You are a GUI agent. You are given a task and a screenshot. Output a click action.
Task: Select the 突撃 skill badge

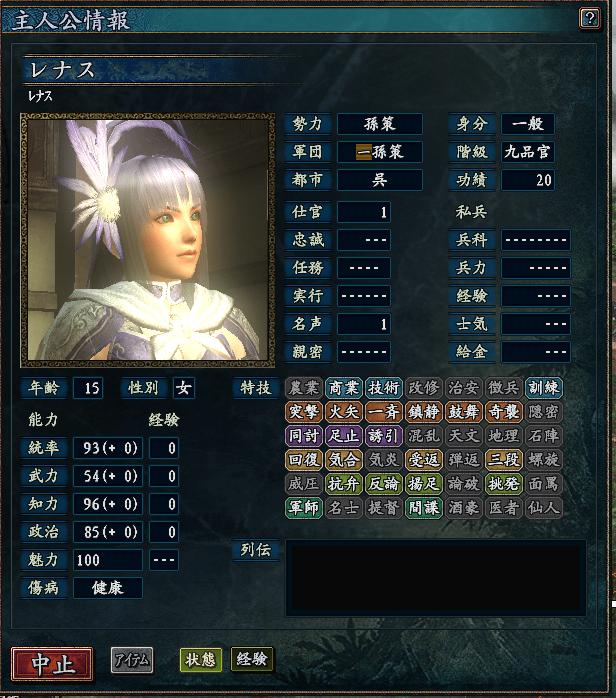click(x=304, y=412)
